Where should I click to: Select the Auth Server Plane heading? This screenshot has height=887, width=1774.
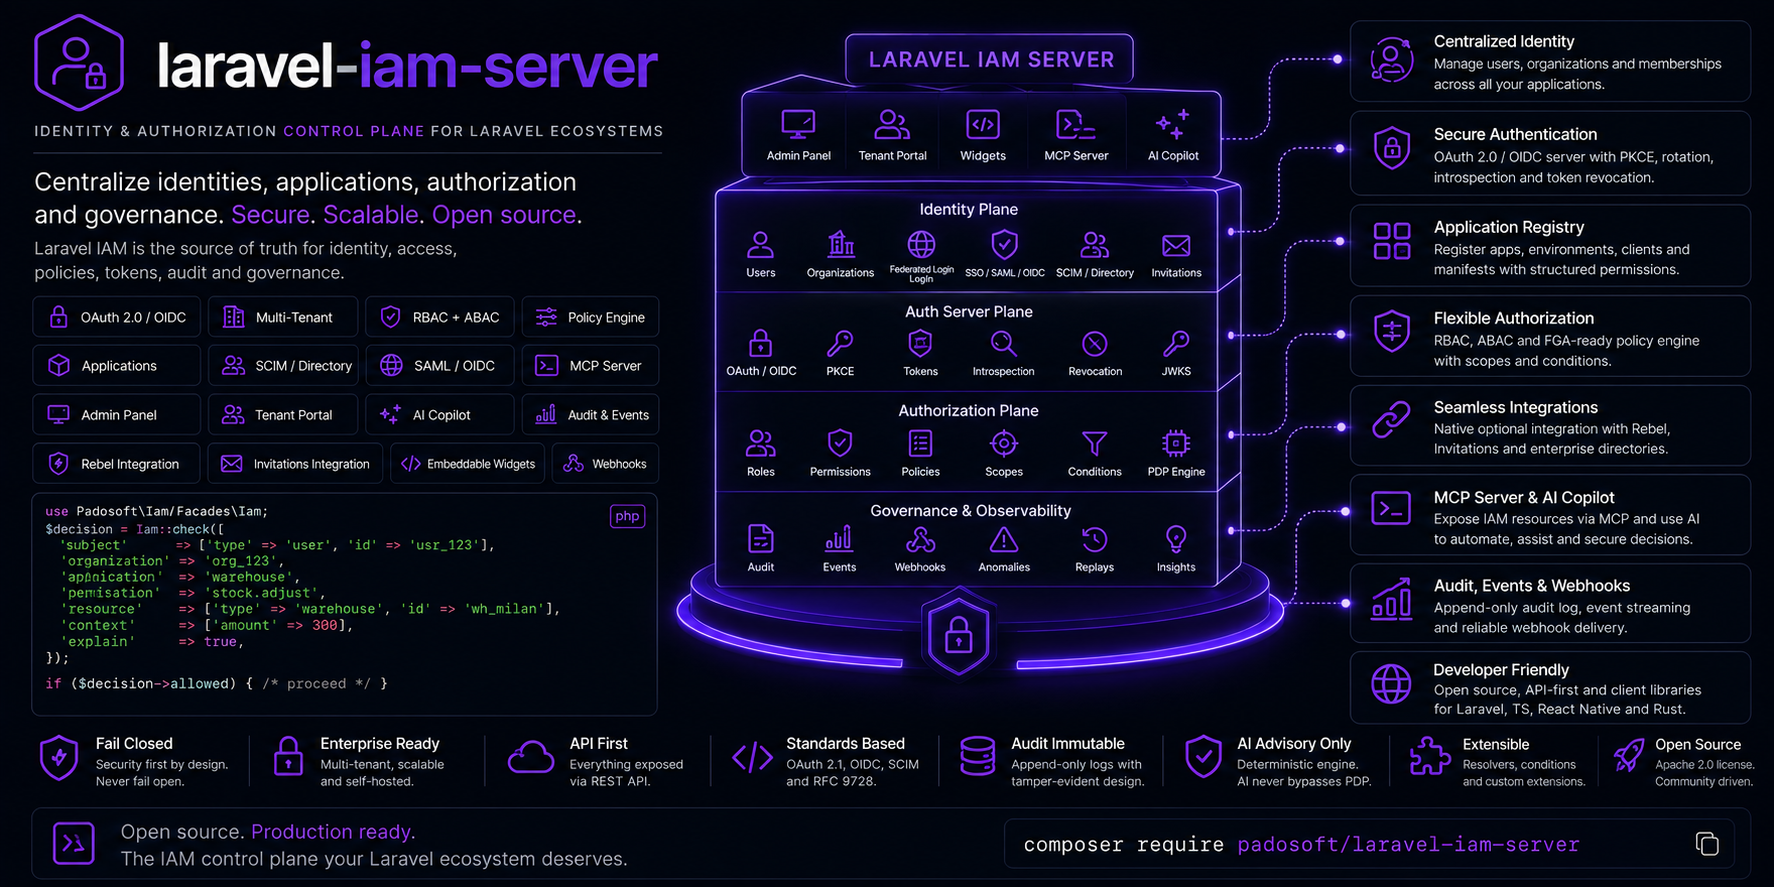[x=968, y=311]
